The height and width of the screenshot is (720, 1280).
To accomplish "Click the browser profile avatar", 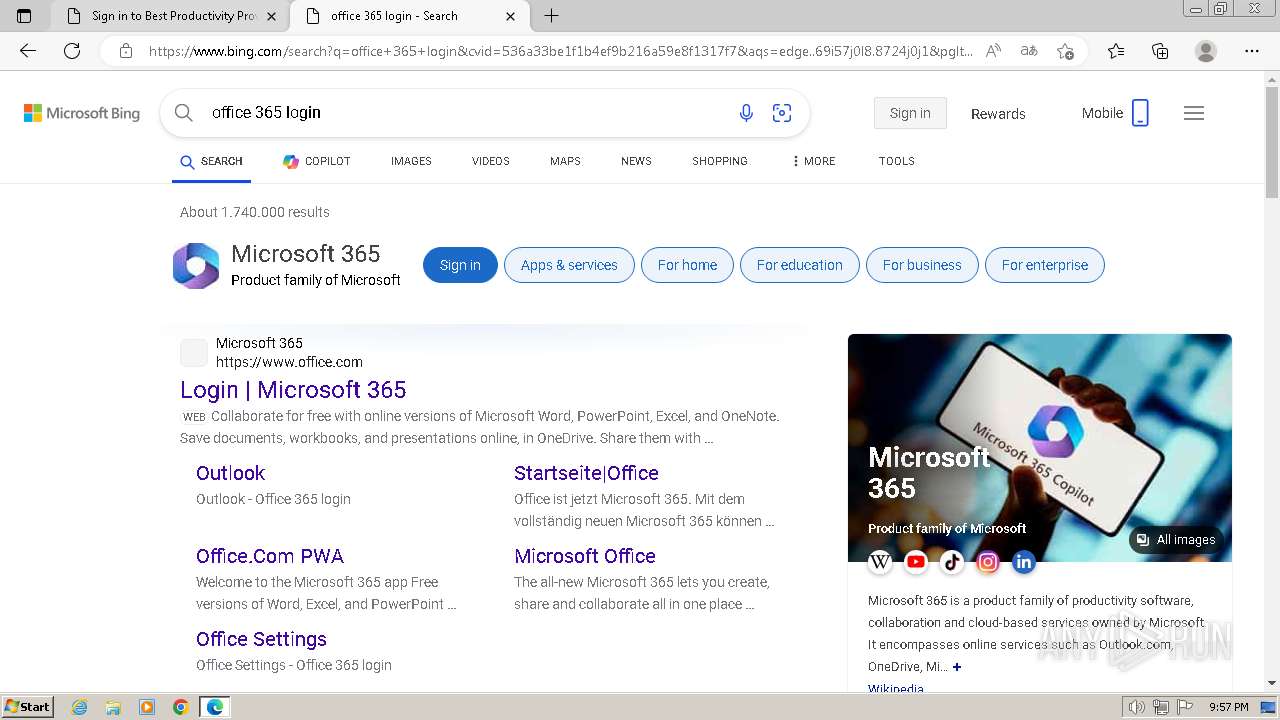I will [1206, 51].
